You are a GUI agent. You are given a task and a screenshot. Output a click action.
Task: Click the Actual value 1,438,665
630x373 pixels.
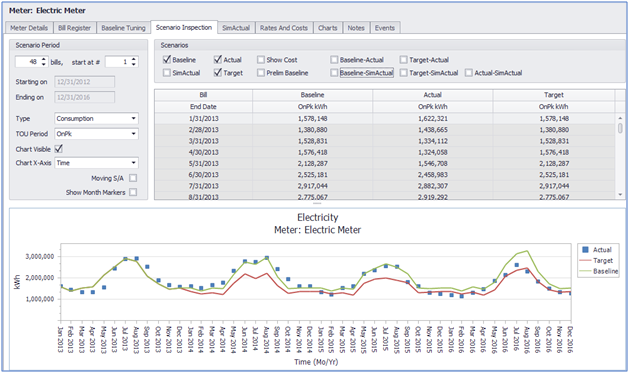click(433, 130)
